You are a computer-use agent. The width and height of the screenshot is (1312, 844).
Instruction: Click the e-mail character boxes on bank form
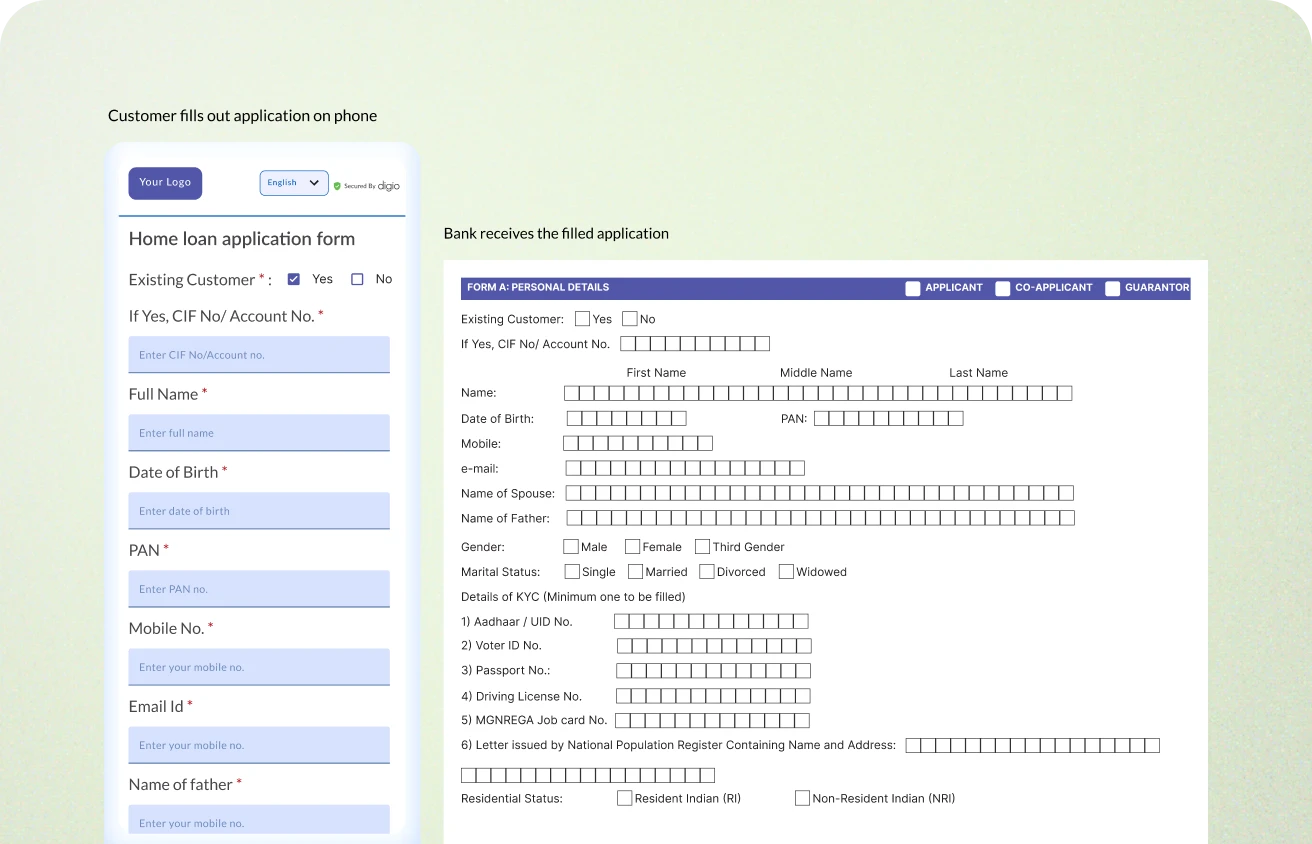(x=685, y=468)
